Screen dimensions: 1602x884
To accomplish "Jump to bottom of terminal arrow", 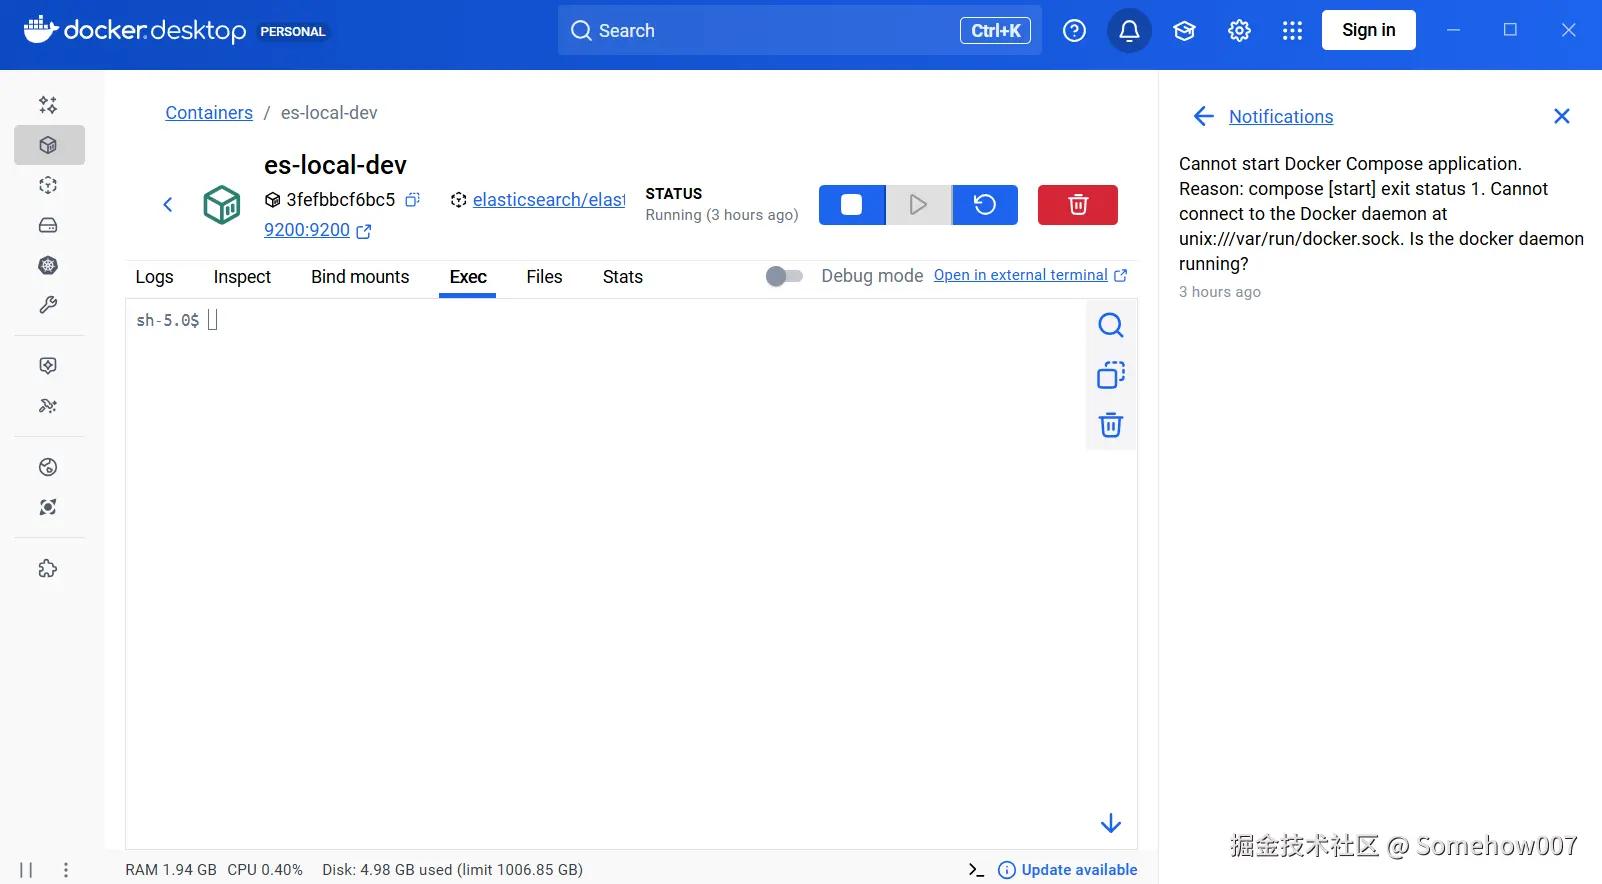I will coord(1111,823).
